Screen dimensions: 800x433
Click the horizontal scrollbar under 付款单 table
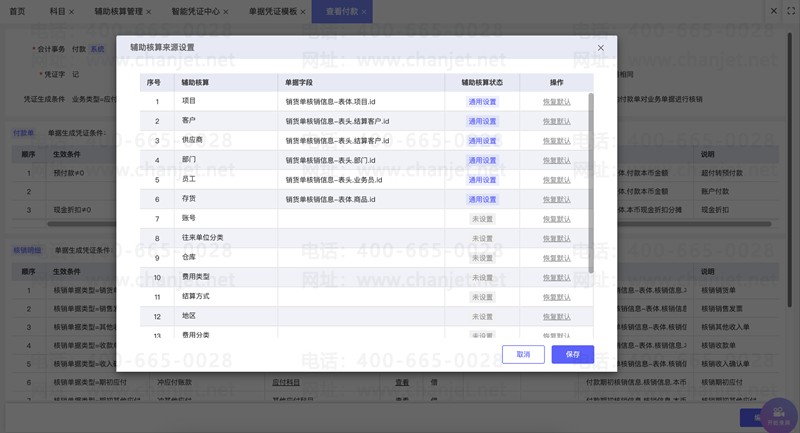(x=408, y=223)
